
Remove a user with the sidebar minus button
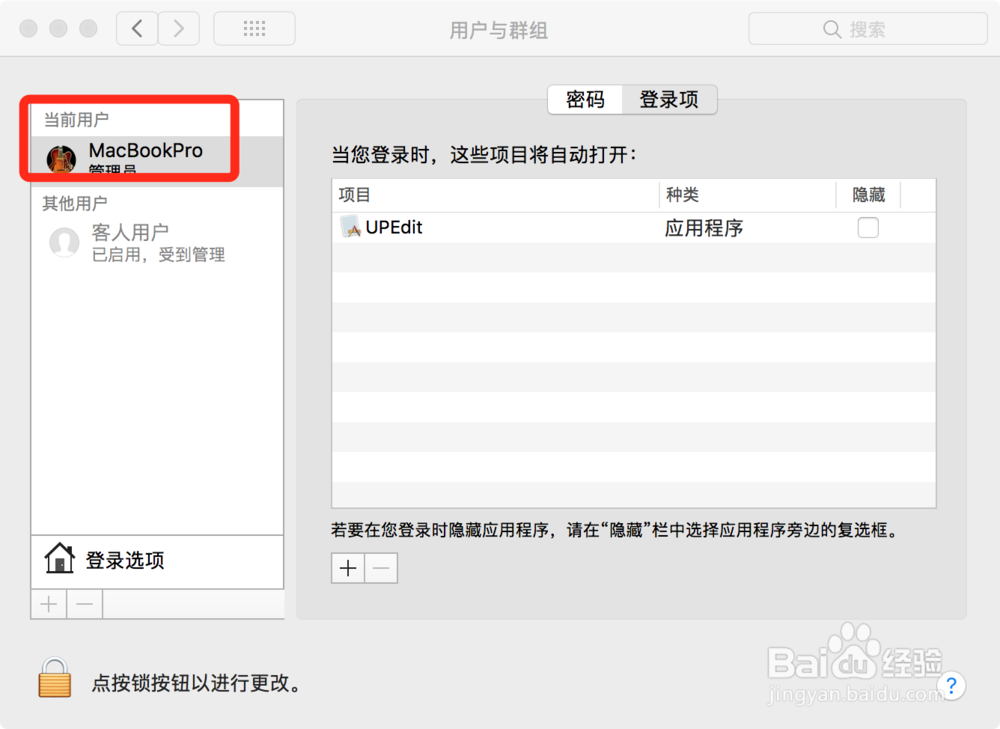84,603
